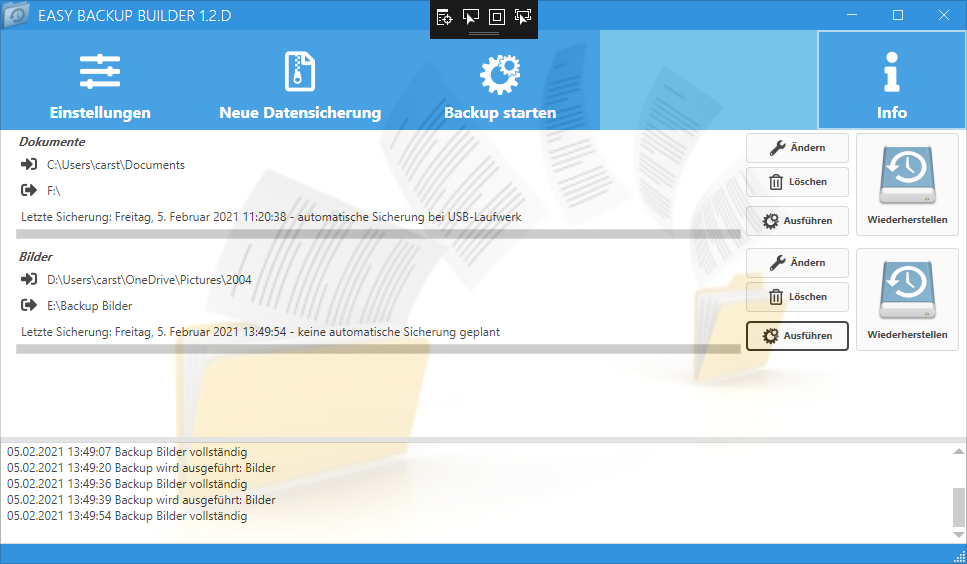Run the Dokumente backup with Ausführen
Image resolution: width=967 pixels, height=564 pixels.
(x=797, y=221)
